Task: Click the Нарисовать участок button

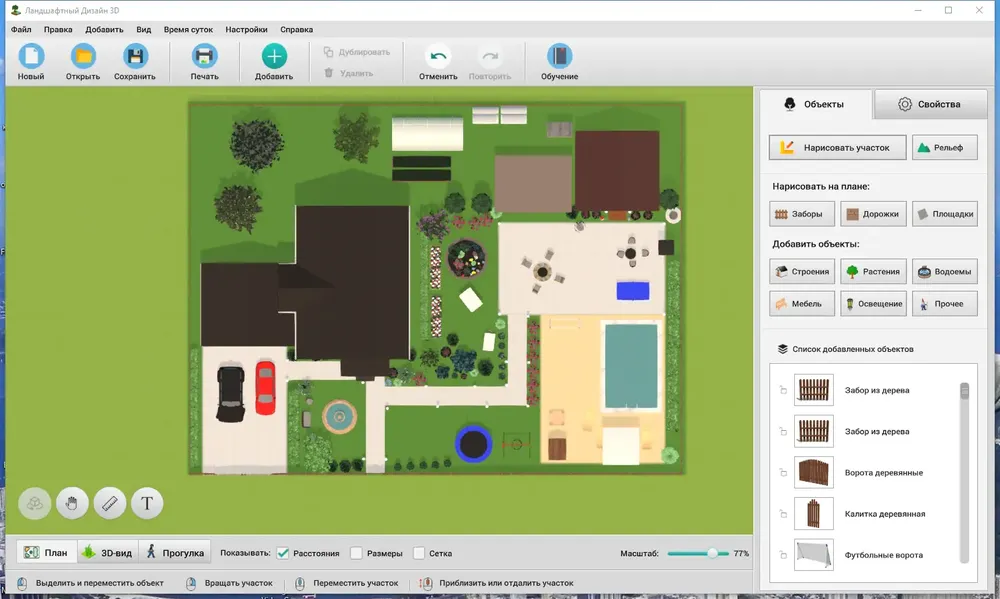Action: coord(837,147)
